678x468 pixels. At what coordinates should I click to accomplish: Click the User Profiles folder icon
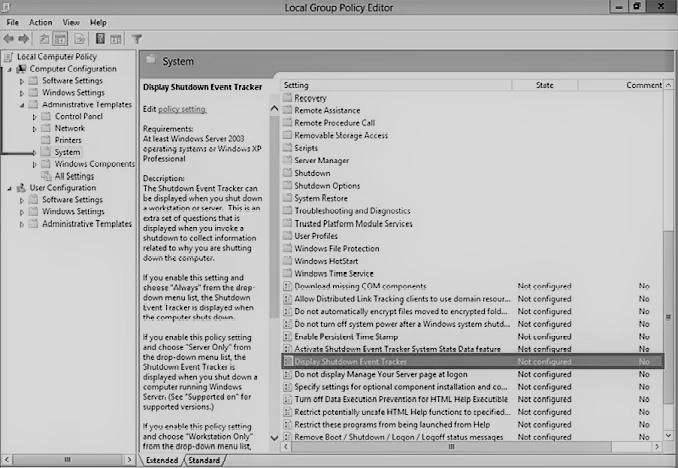(x=287, y=236)
